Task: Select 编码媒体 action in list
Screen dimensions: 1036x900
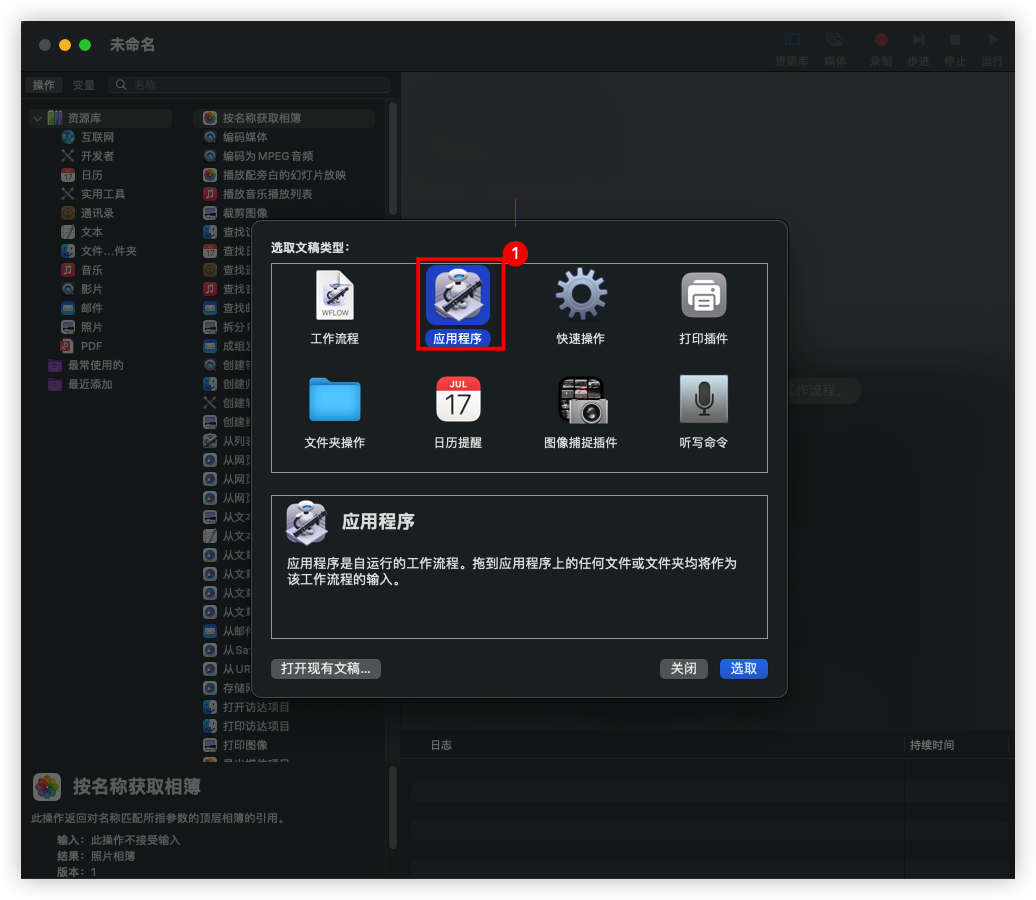Action: click(x=245, y=137)
